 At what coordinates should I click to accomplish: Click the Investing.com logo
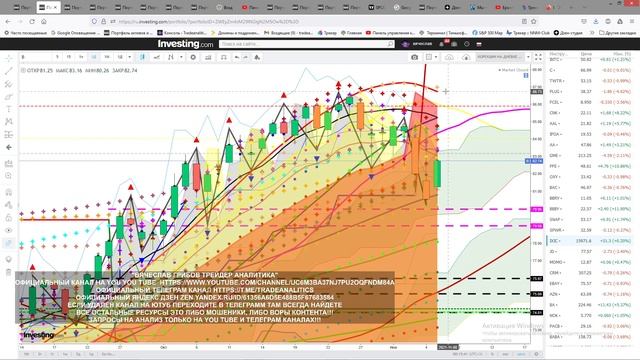pos(185,44)
